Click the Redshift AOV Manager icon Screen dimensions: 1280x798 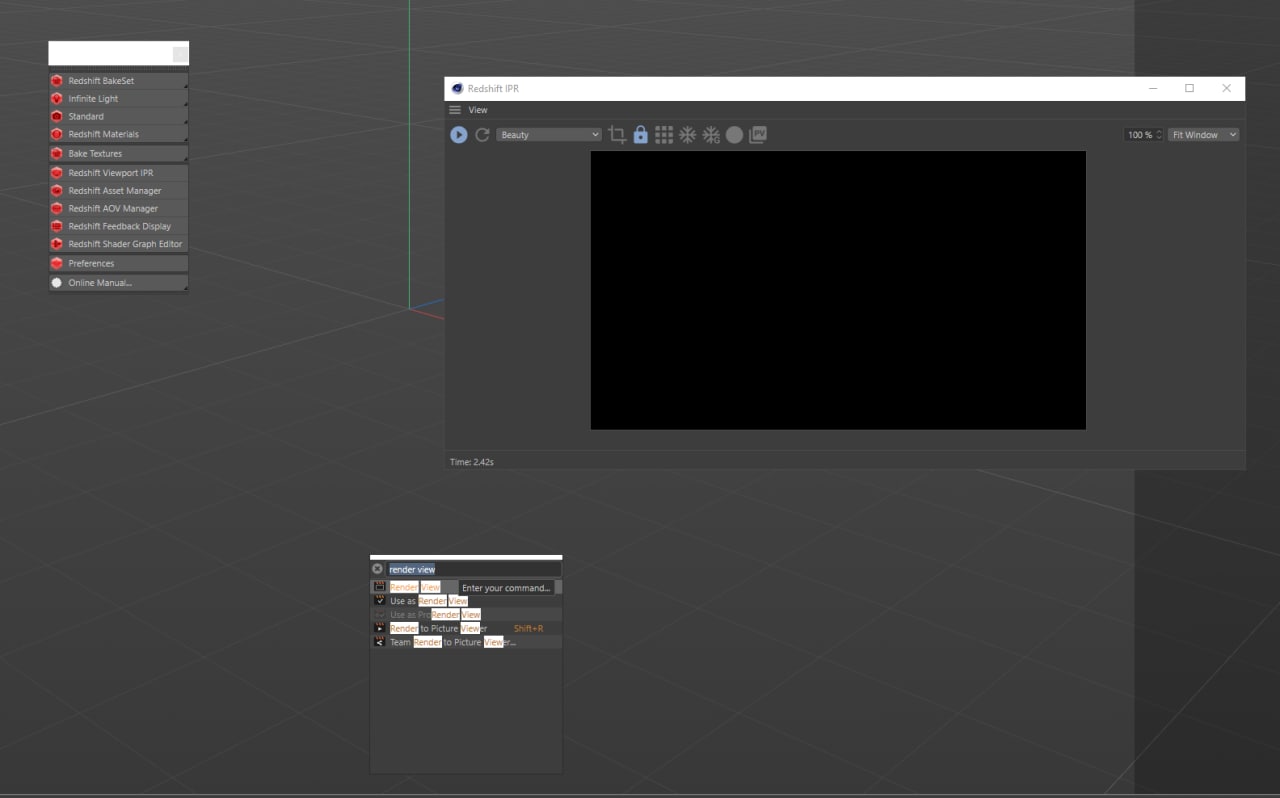click(57, 209)
